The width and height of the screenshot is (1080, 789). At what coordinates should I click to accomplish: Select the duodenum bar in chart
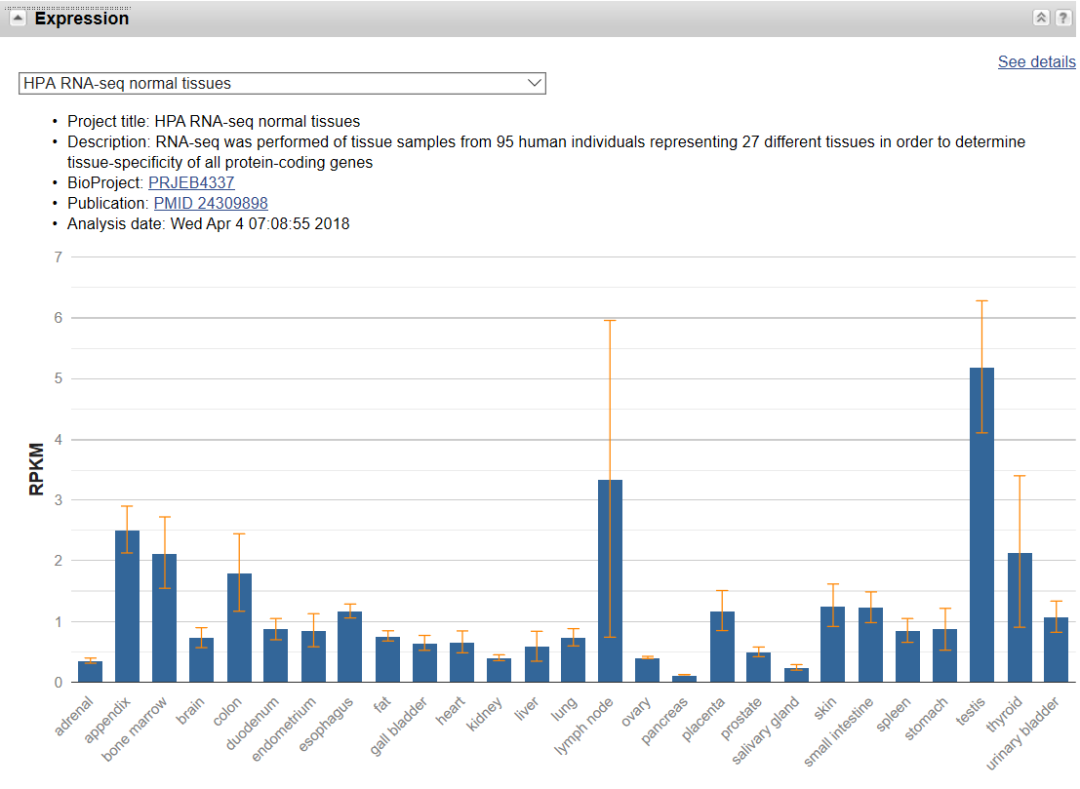click(276, 655)
